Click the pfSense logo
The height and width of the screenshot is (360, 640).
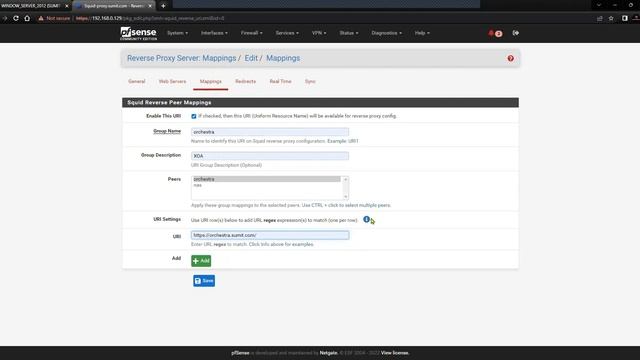pyautogui.click(x=138, y=33)
